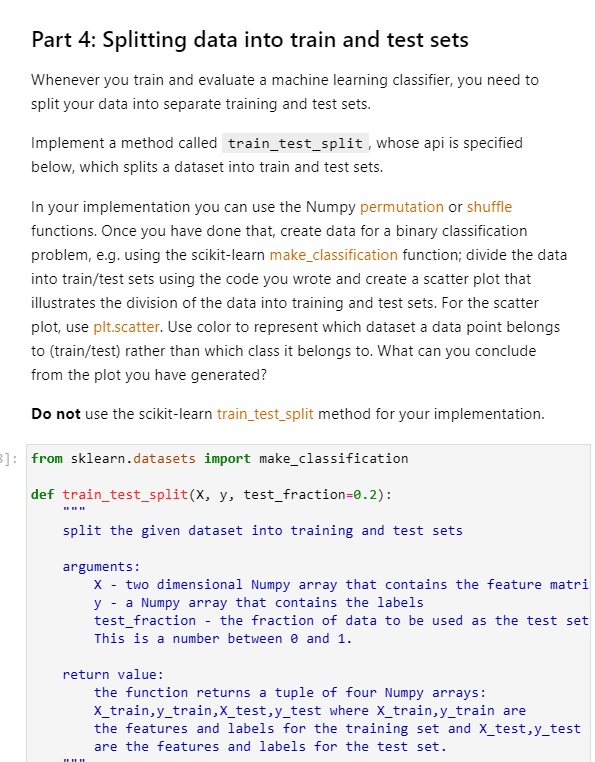595x762 pixels.
Task: Place cursor in the sklearn.datasets import line
Action: coord(220,459)
